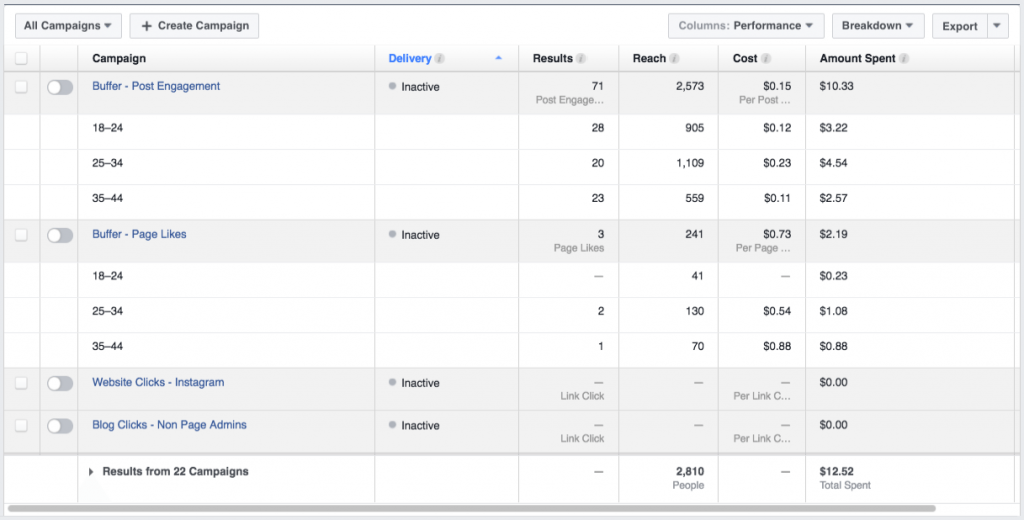The height and width of the screenshot is (520, 1024).
Task: Enable the Website Clicks - Instagram campaign switch
Action: click(60, 383)
